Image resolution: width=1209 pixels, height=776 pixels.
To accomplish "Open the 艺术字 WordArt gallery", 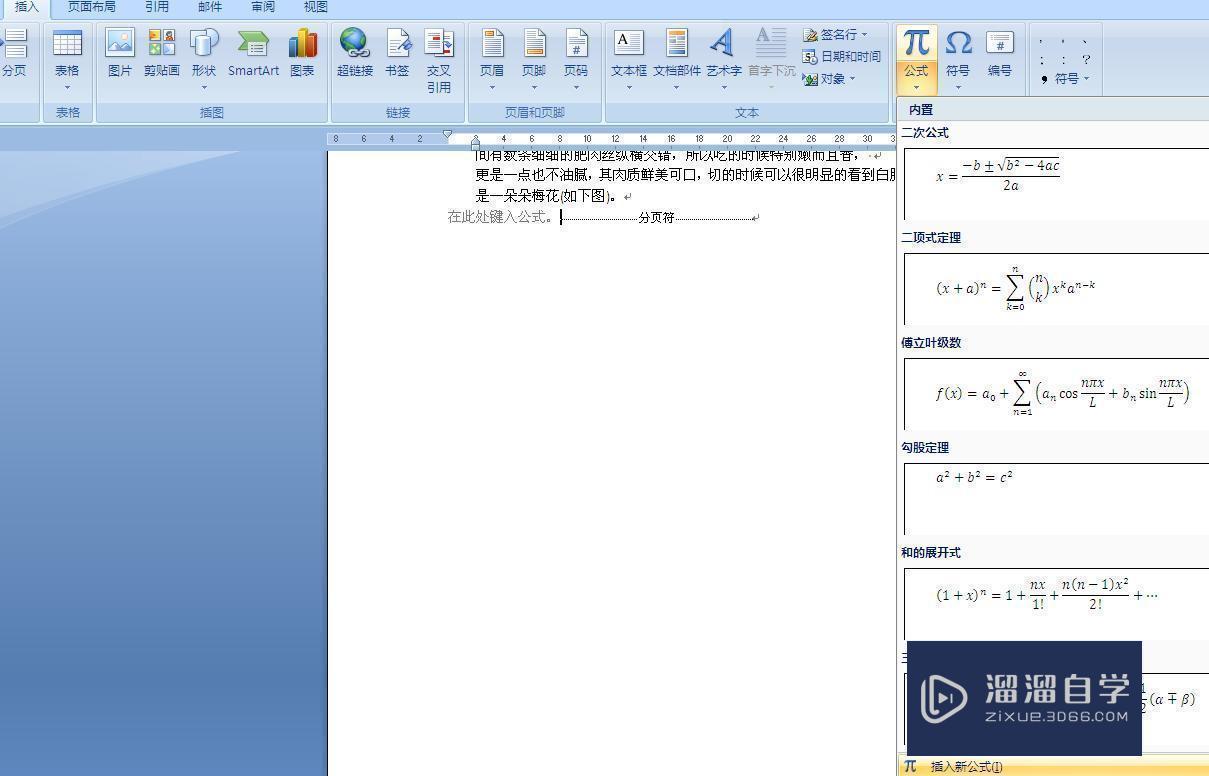I will pyautogui.click(x=722, y=52).
